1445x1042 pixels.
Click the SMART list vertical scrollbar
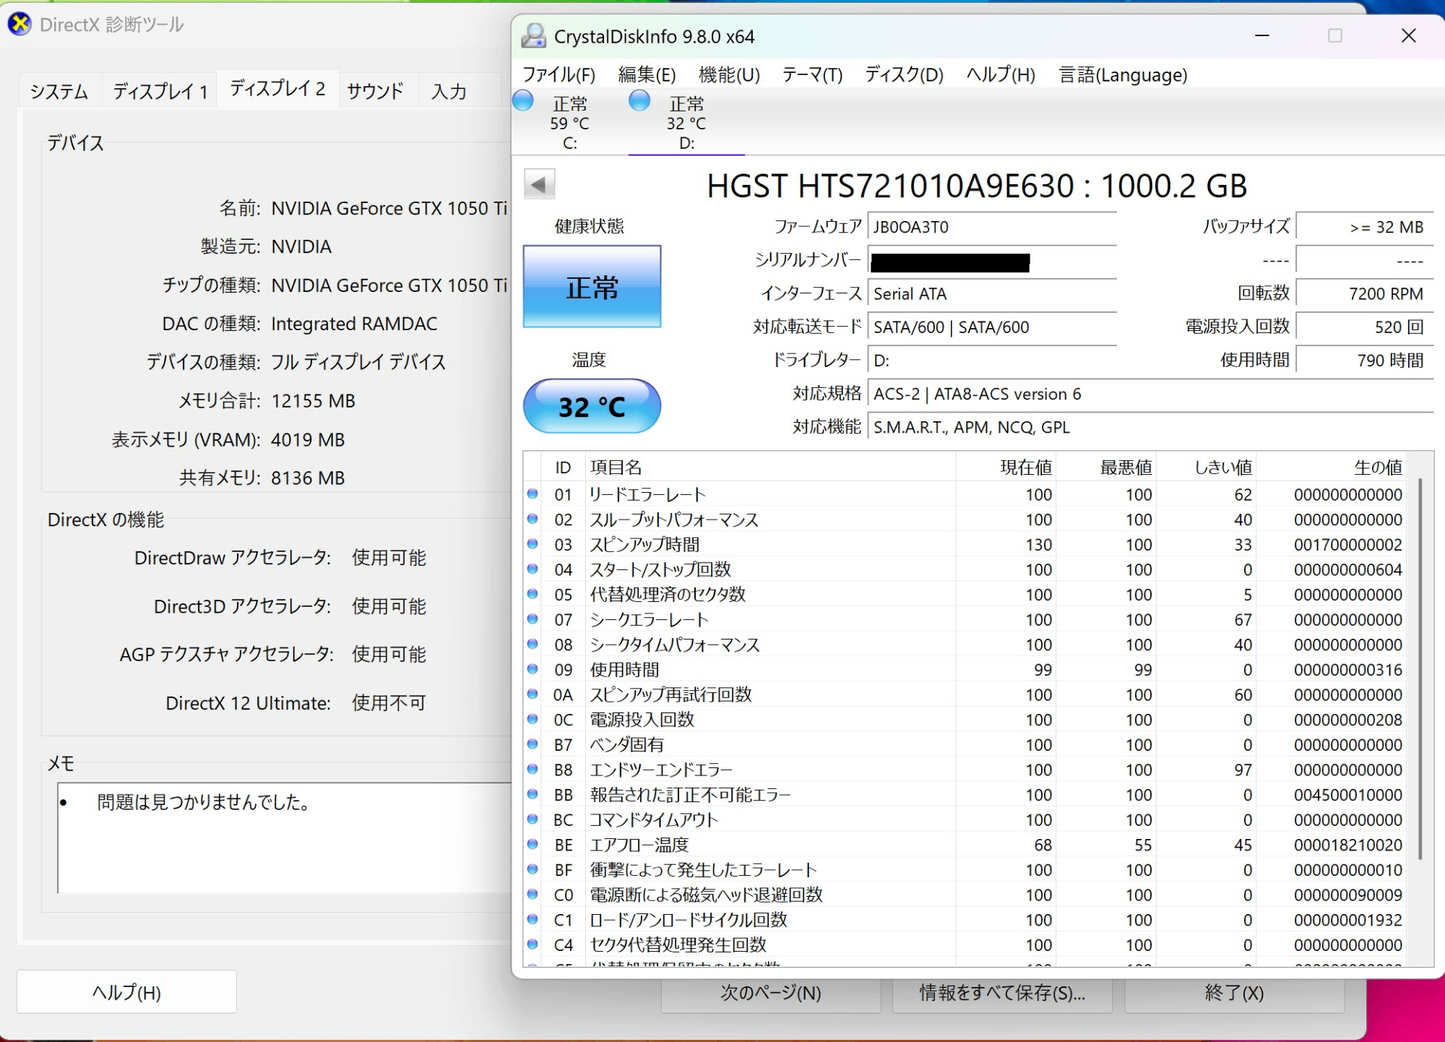(1420, 669)
